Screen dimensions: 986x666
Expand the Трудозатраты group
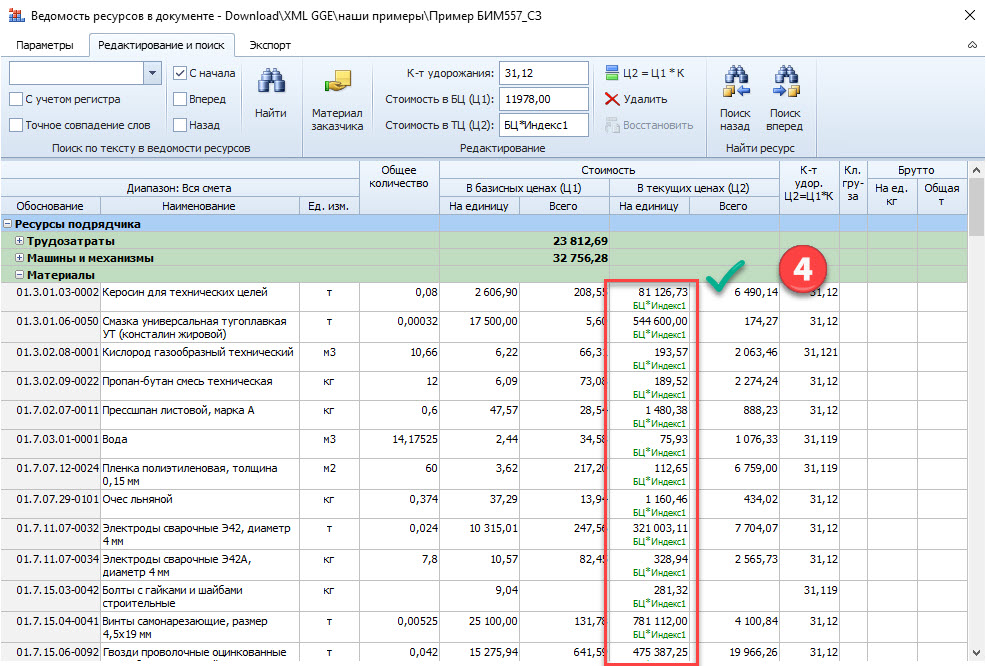tap(20, 242)
